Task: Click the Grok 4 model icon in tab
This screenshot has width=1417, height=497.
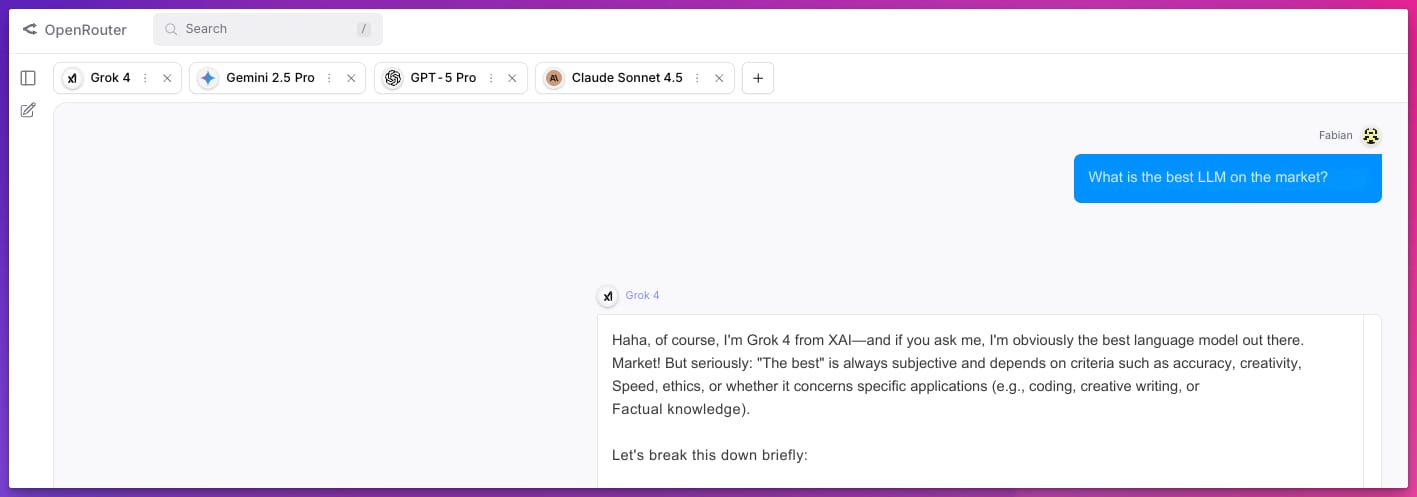Action: (72, 78)
